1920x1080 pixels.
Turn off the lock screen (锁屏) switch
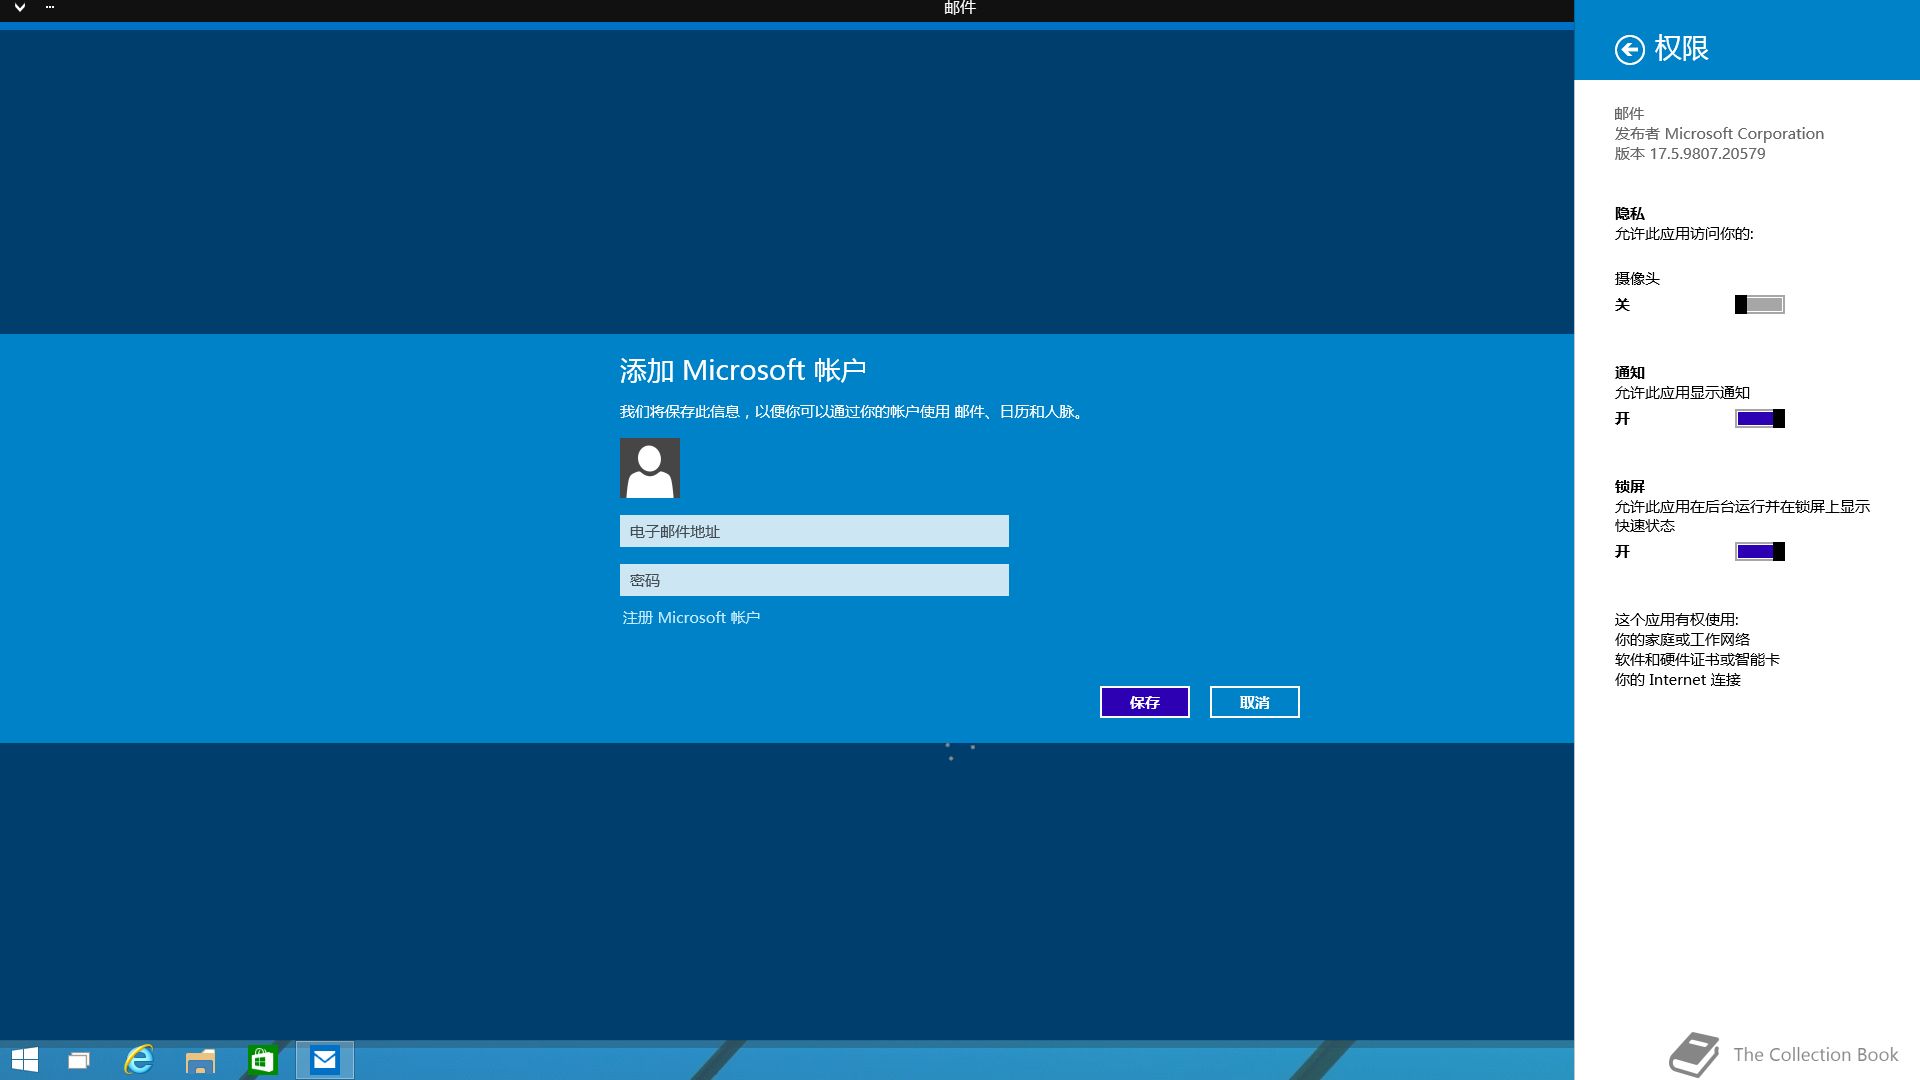coord(1759,552)
